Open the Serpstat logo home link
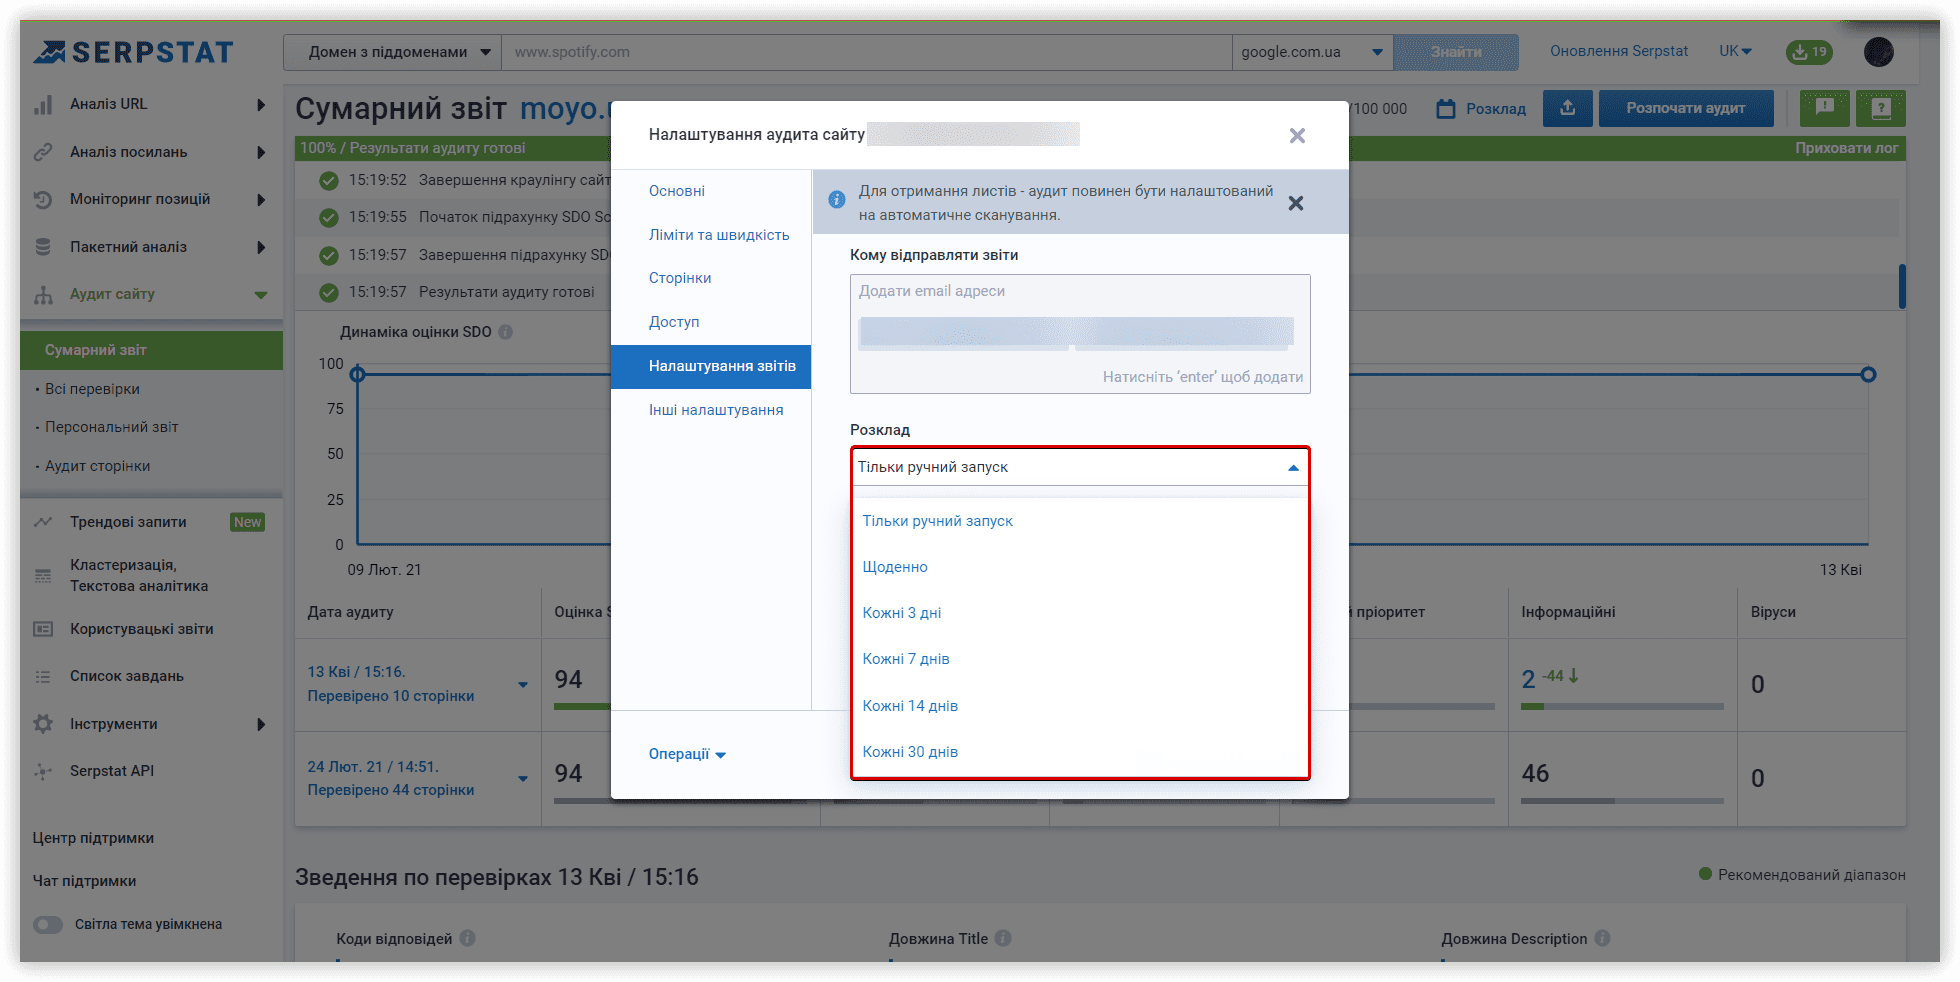 133,52
